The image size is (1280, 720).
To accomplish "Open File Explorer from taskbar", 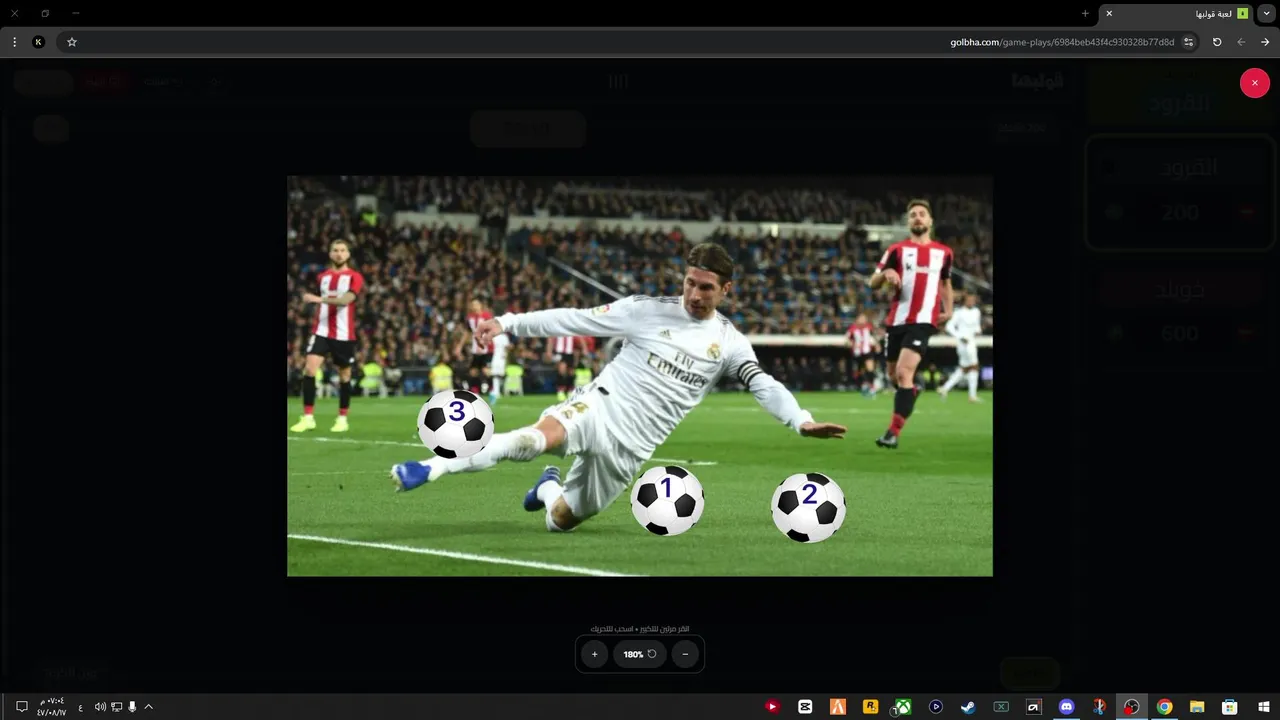I will click(1197, 707).
